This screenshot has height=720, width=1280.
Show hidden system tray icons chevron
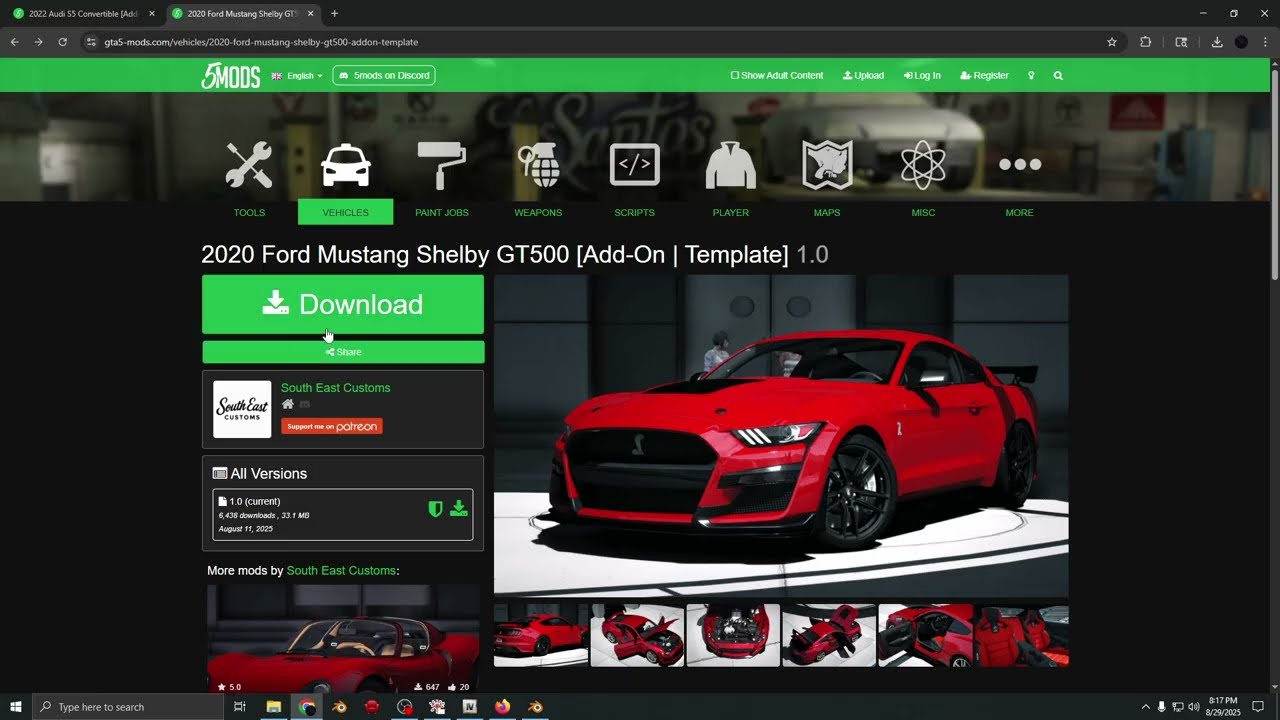(1146, 707)
